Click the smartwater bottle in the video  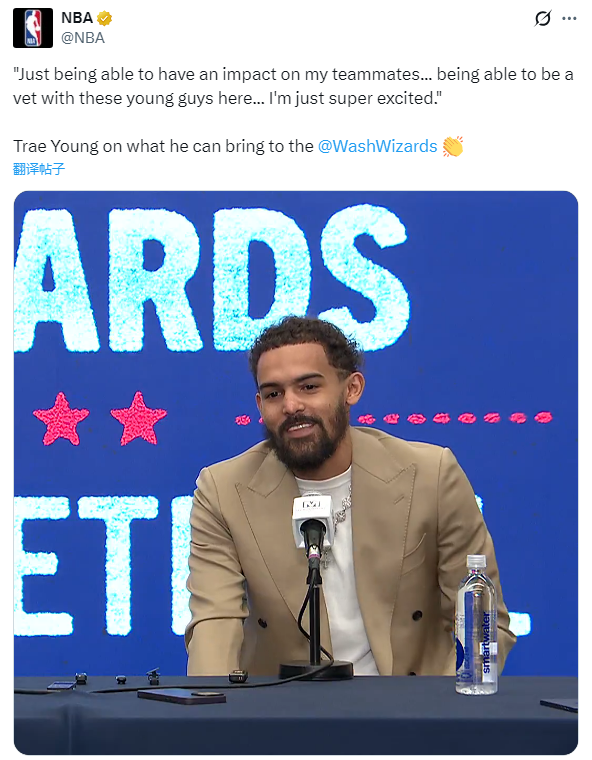pos(476,625)
